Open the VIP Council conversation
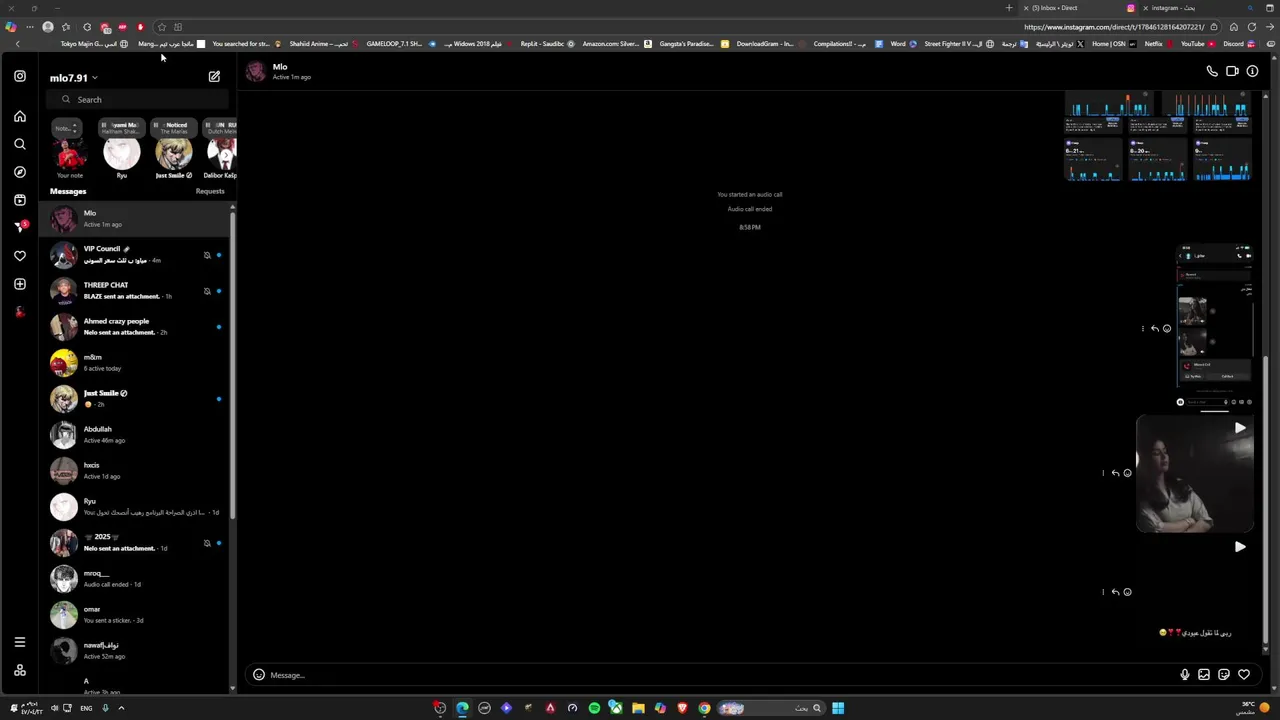 (134, 255)
